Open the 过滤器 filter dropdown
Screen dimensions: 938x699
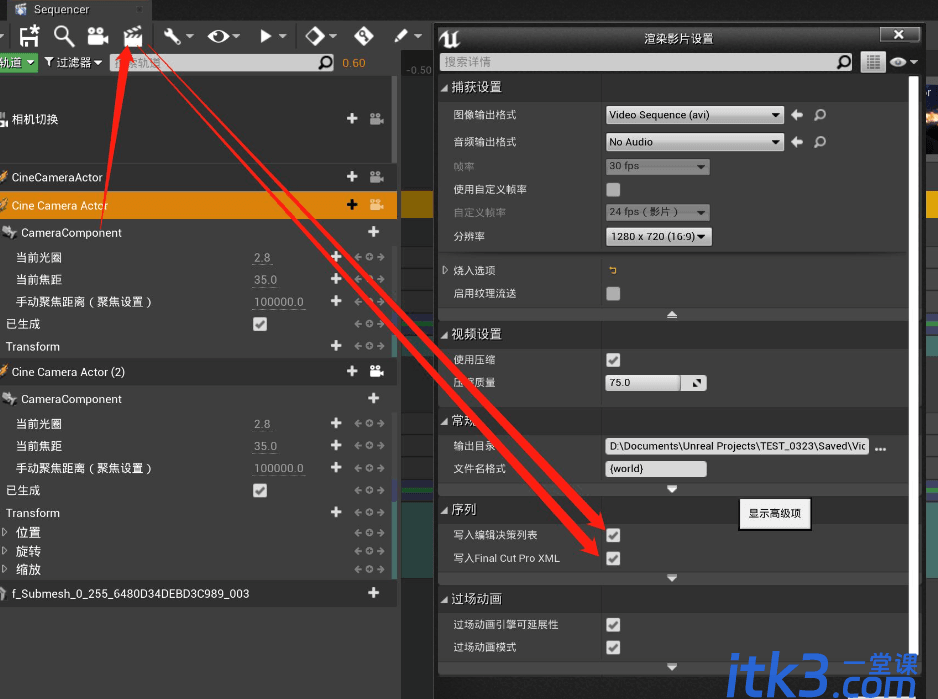click(73, 62)
